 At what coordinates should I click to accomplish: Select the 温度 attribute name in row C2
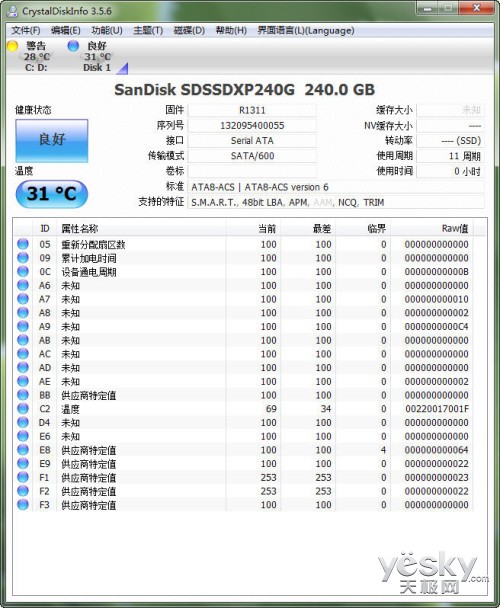point(70,409)
